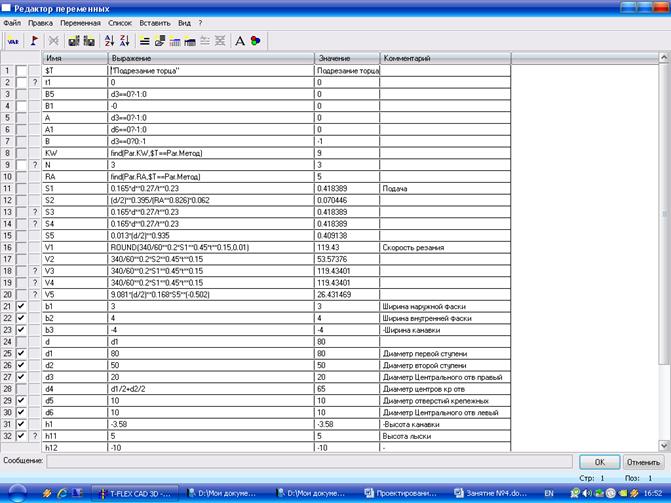Click the Отменить button
The width and height of the screenshot is (671, 503).
tap(643, 462)
